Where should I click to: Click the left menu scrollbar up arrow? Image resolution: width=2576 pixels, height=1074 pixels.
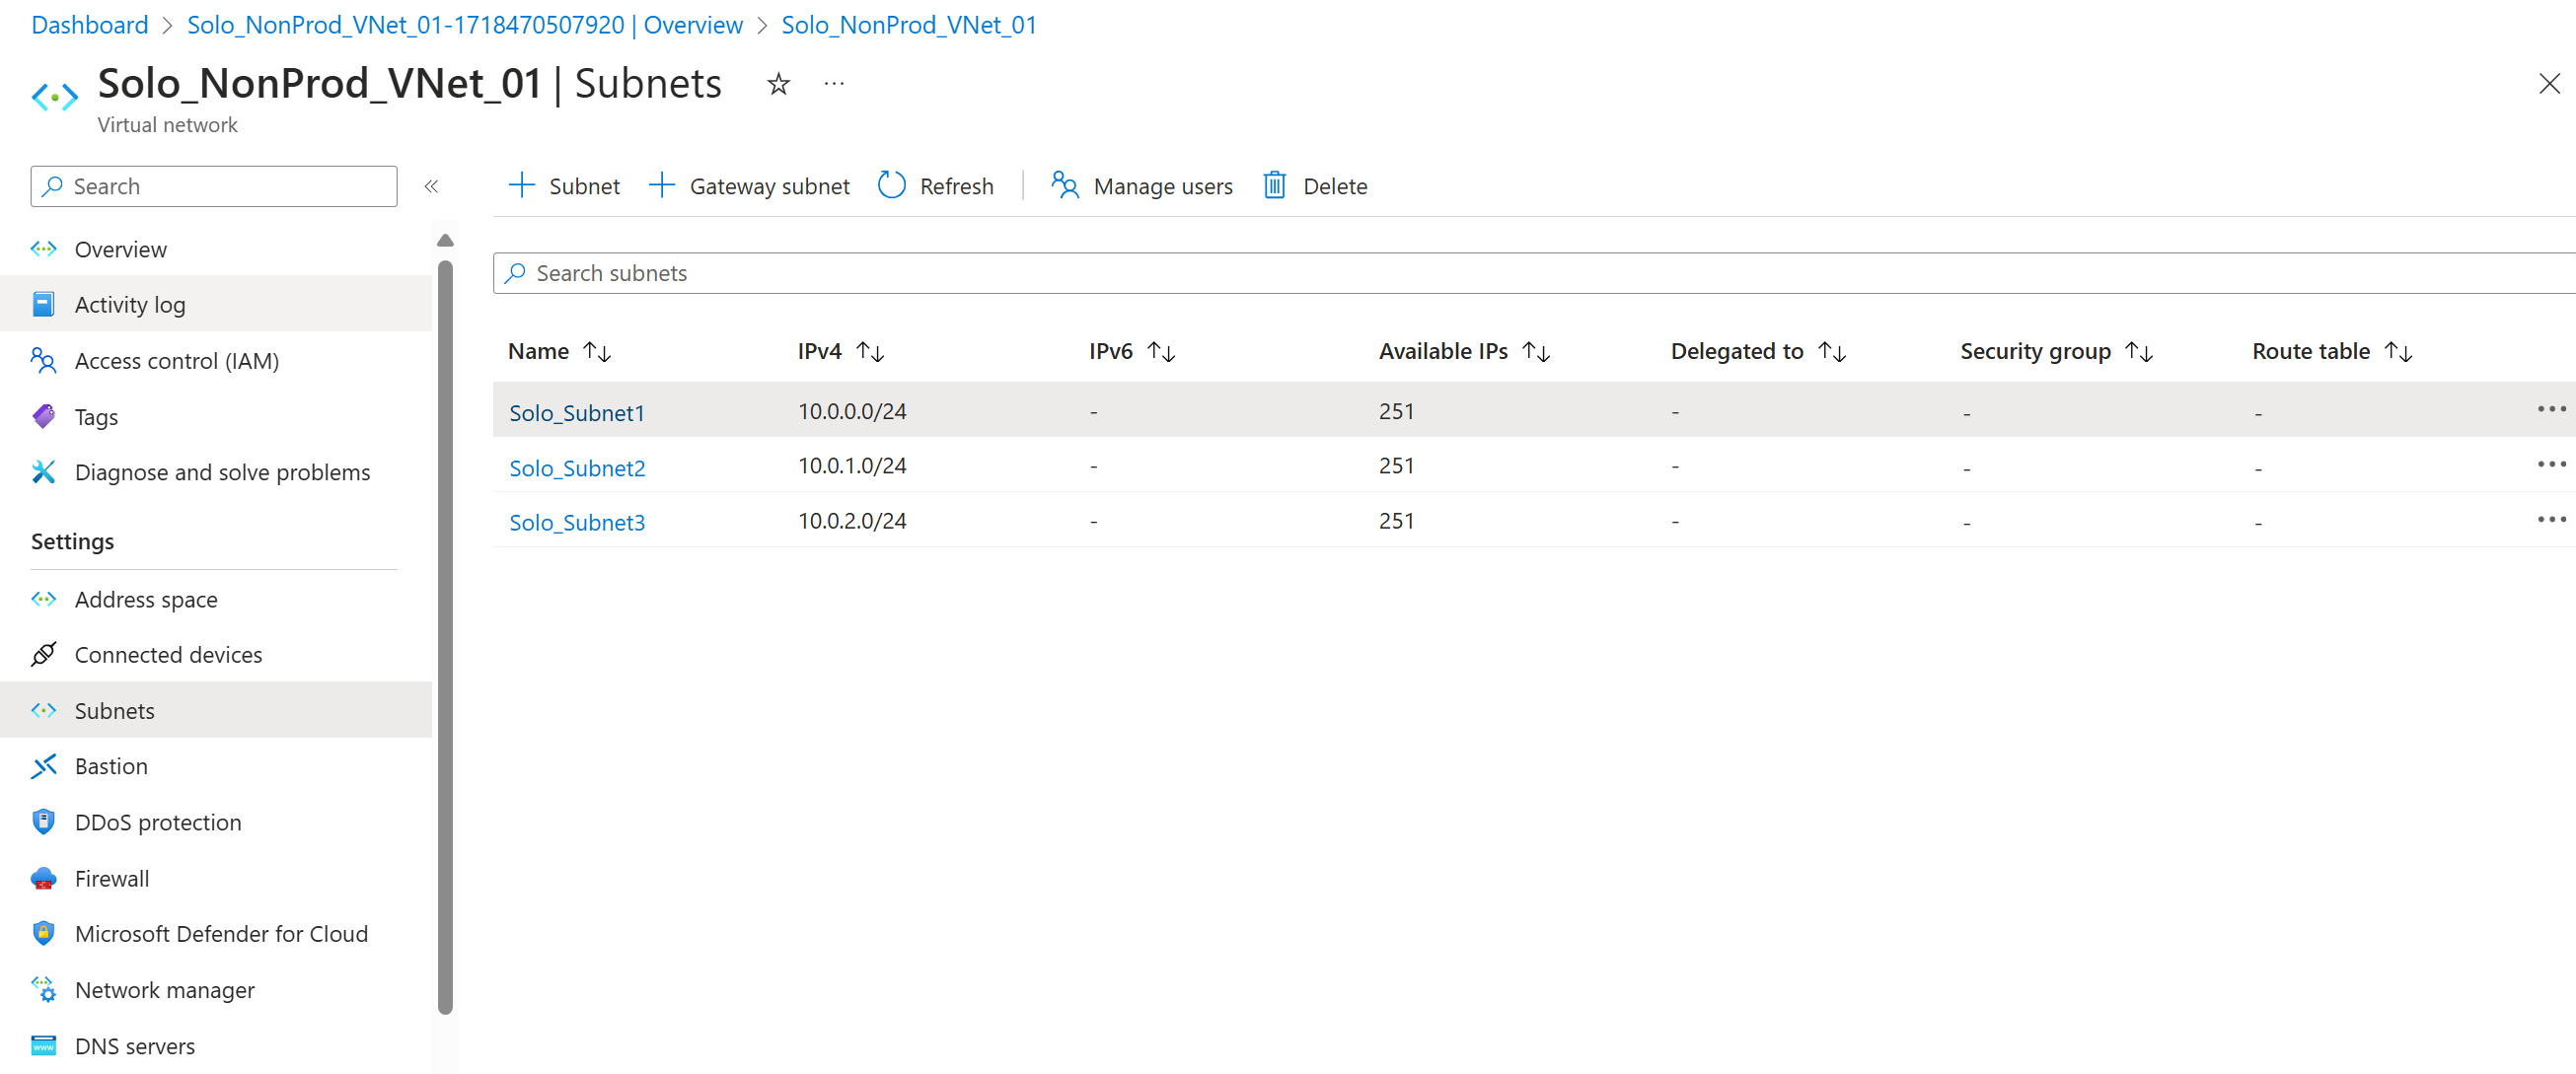click(x=446, y=240)
